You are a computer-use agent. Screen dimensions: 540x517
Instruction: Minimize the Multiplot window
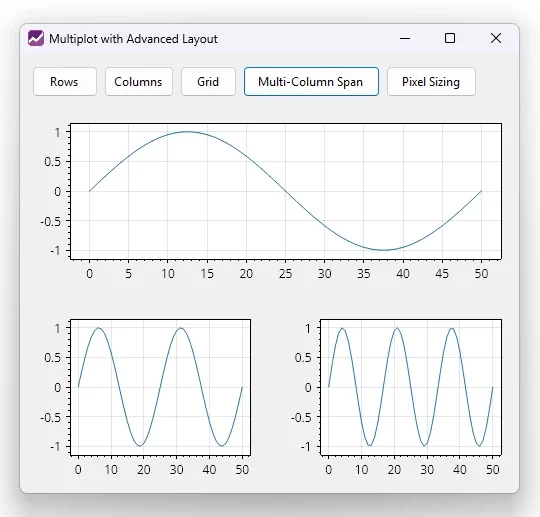(405, 38)
